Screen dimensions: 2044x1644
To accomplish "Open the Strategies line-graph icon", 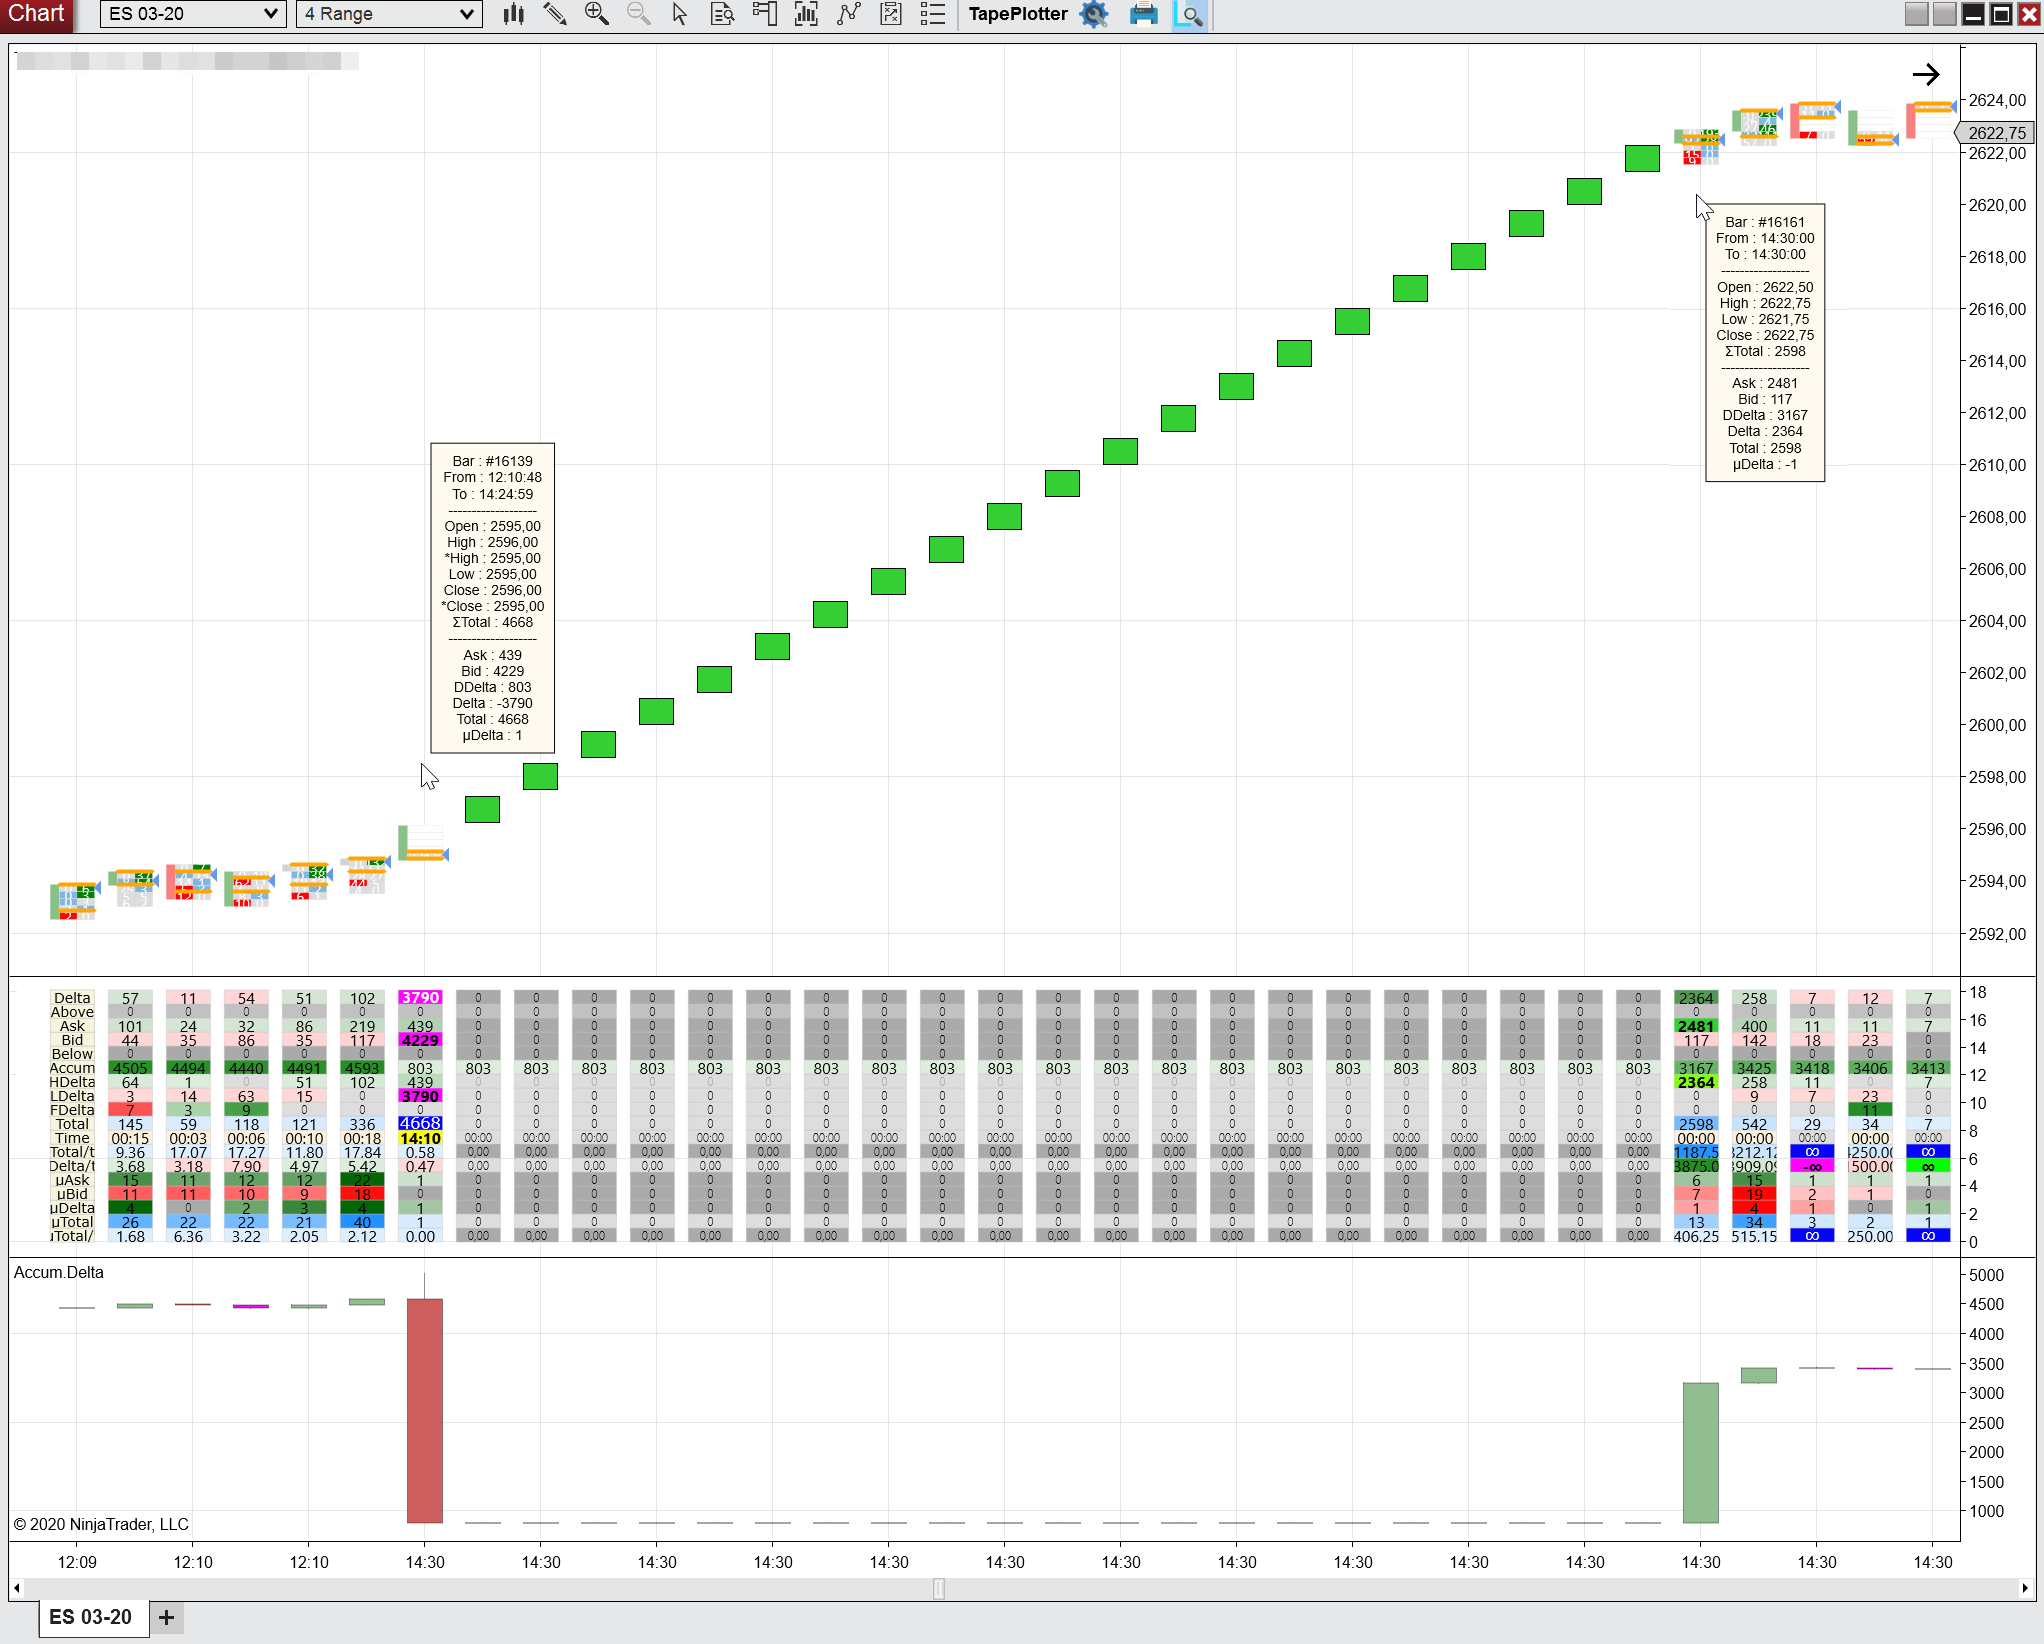I will (x=849, y=14).
